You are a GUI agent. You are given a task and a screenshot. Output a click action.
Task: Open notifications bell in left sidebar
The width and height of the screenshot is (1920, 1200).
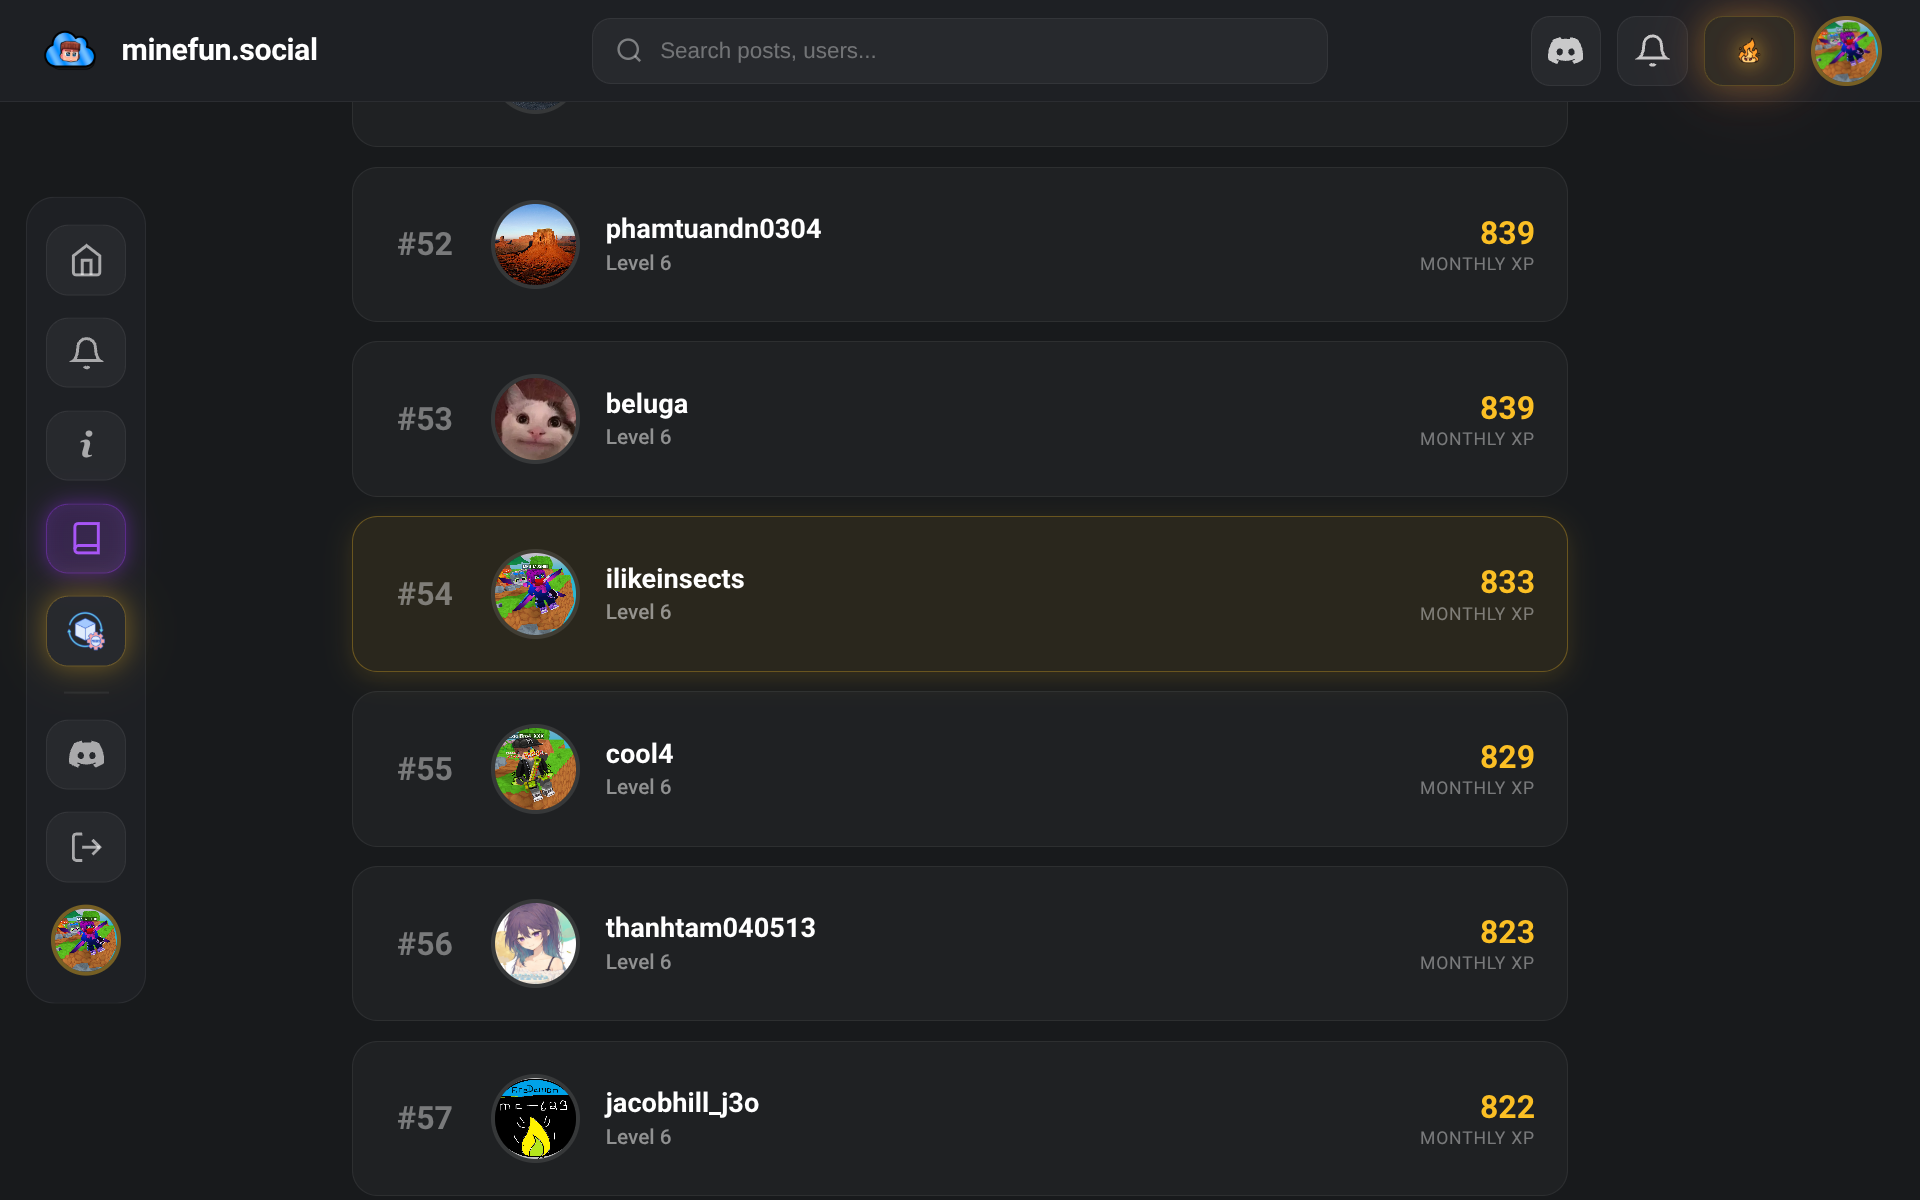[x=86, y=353]
